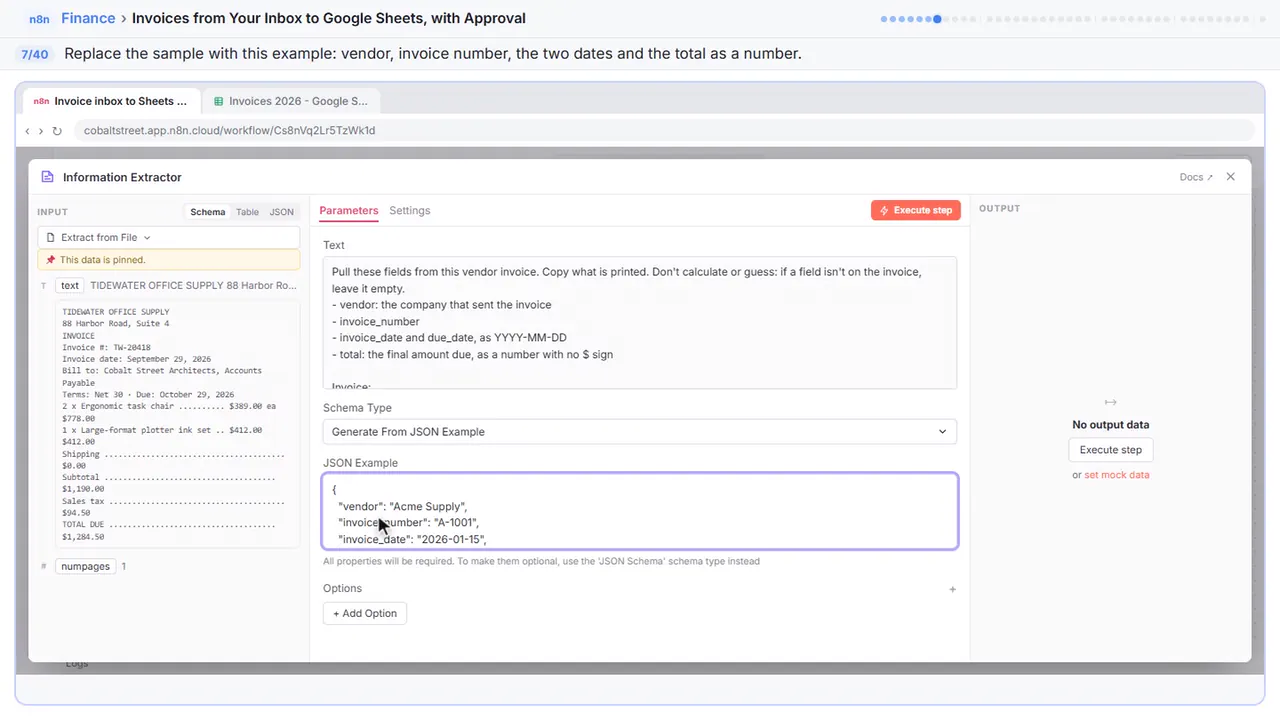Viewport: 1280px width, 720px height.
Task: Click the pin icon in pinned notice
Action: click(x=50, y=260)
